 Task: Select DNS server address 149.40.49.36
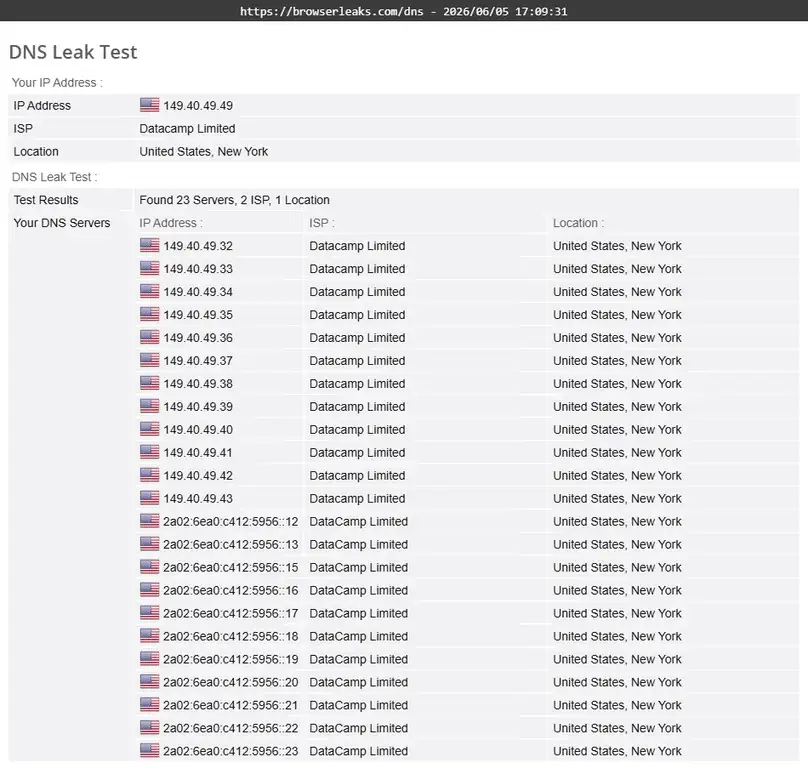pos(198,338)
